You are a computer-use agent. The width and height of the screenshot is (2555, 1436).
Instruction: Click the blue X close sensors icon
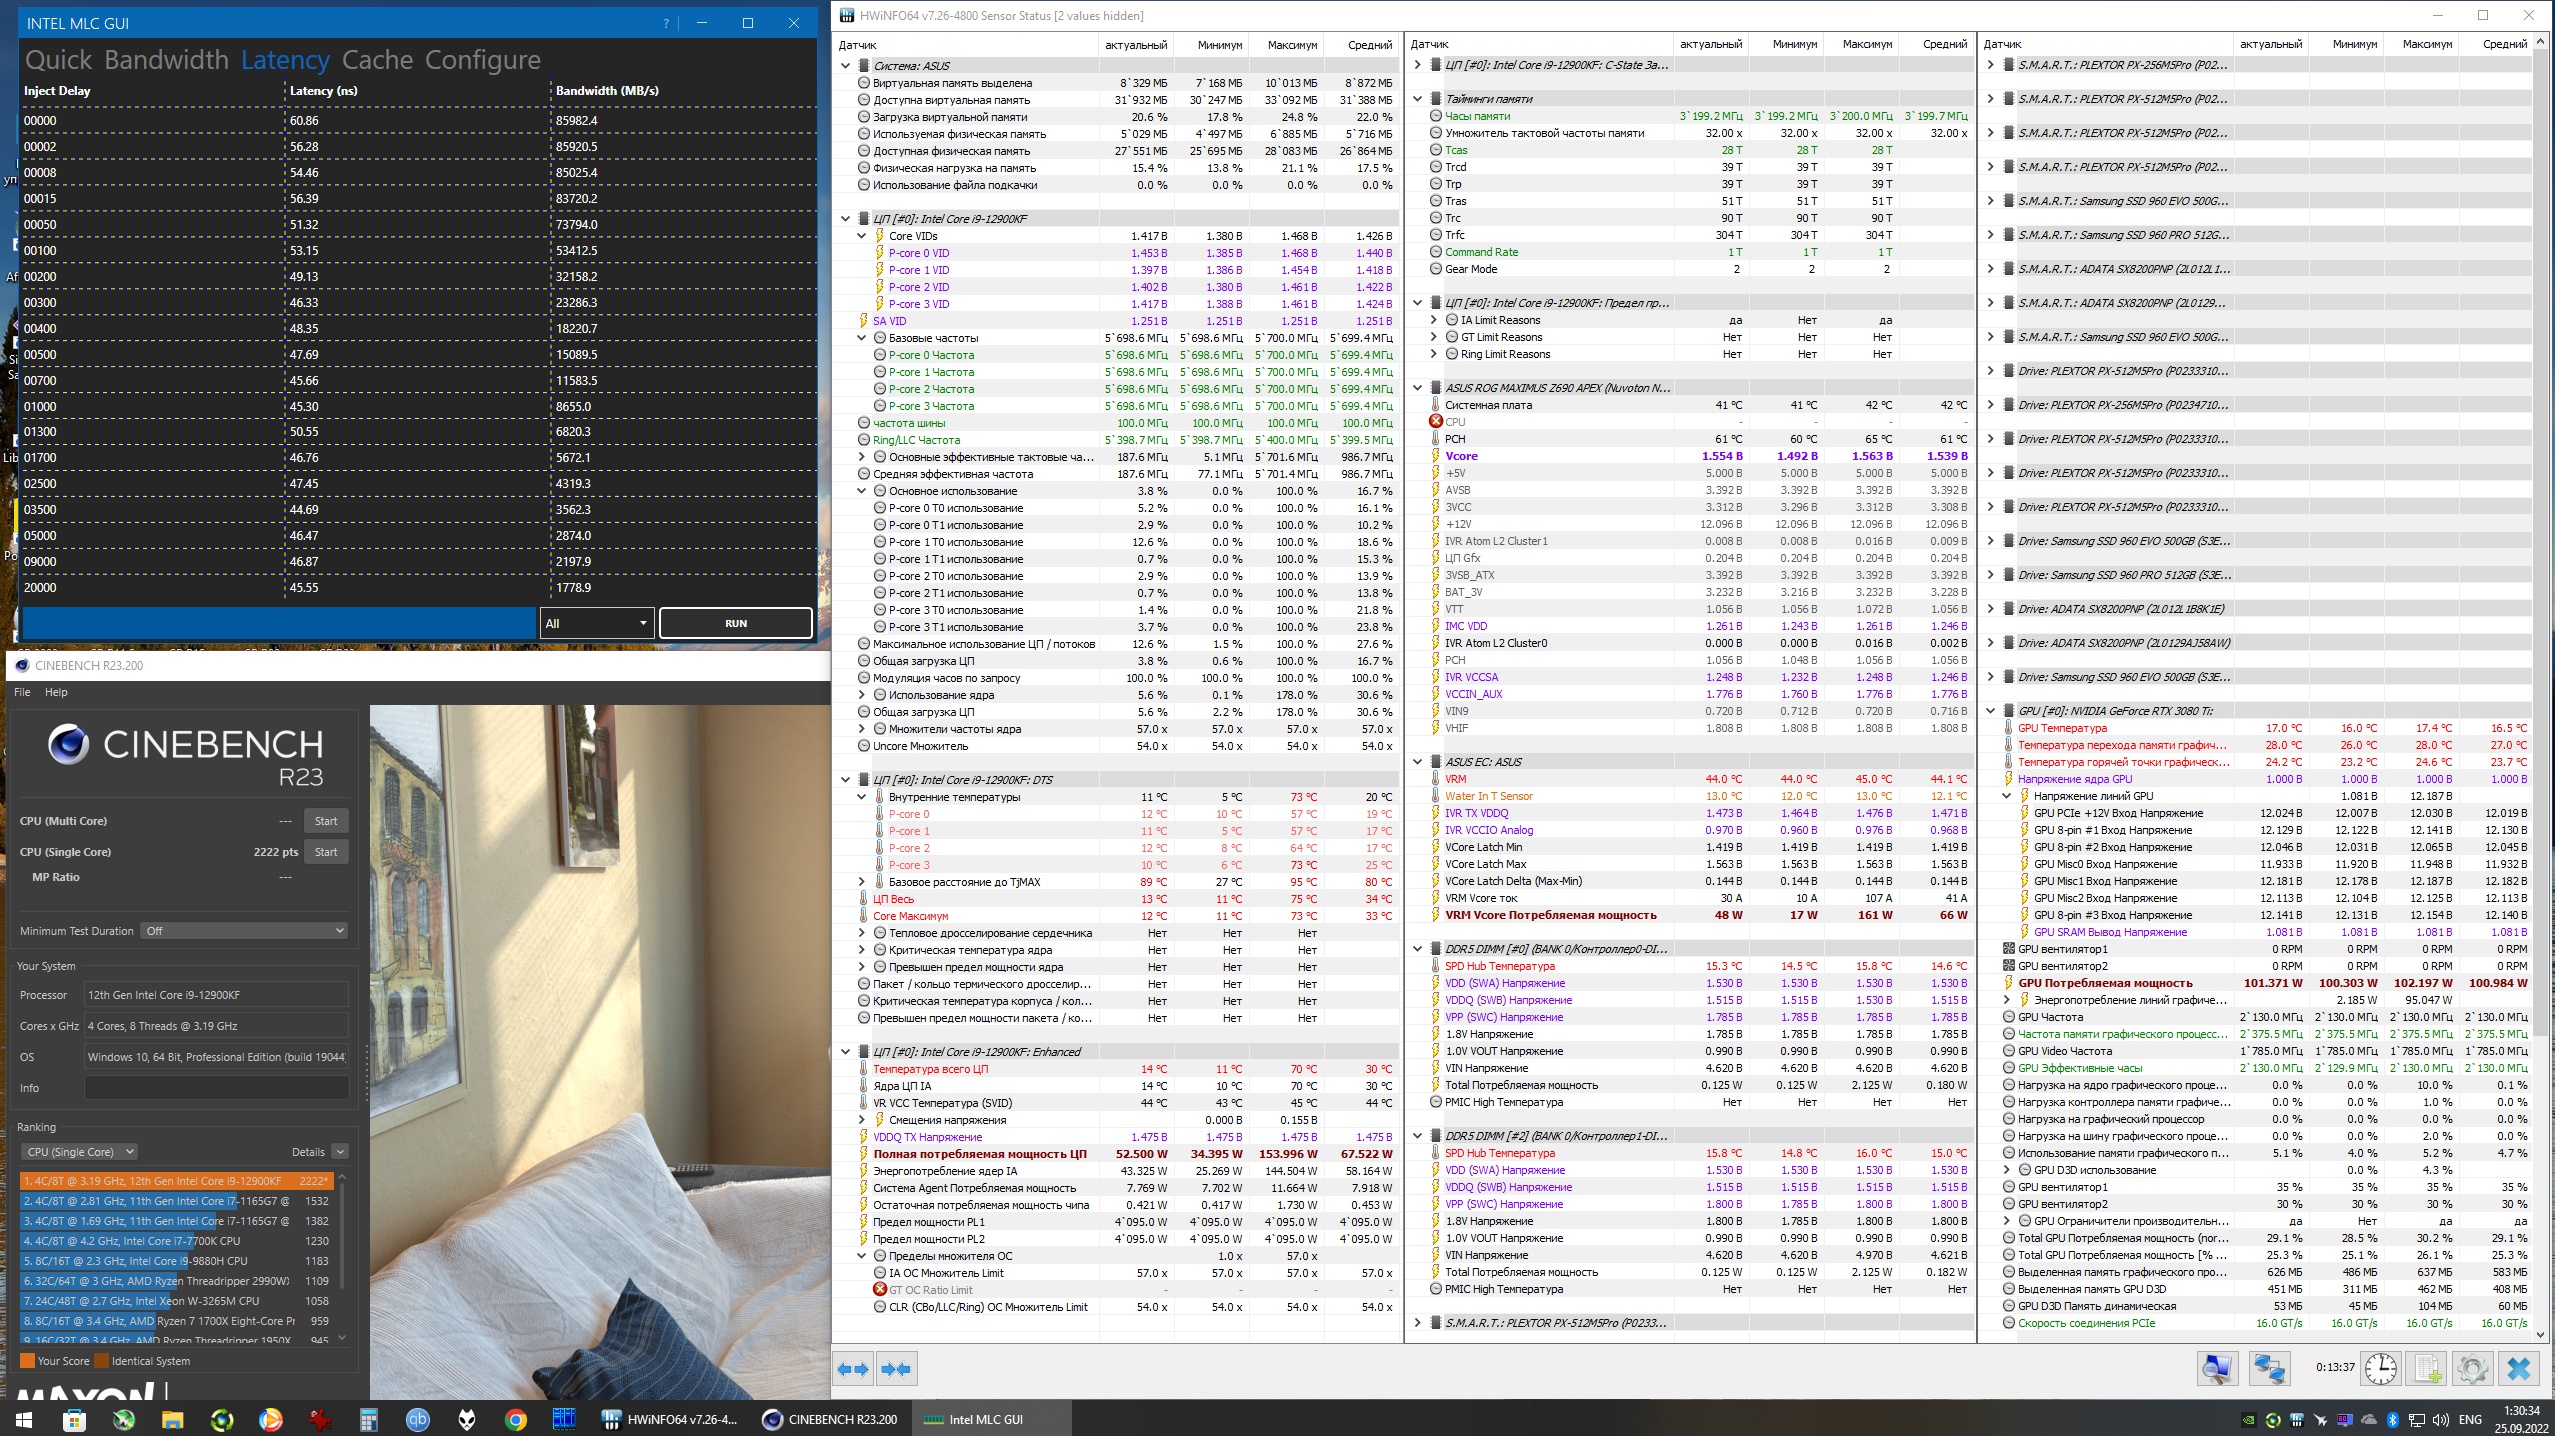[2519, 1369]
